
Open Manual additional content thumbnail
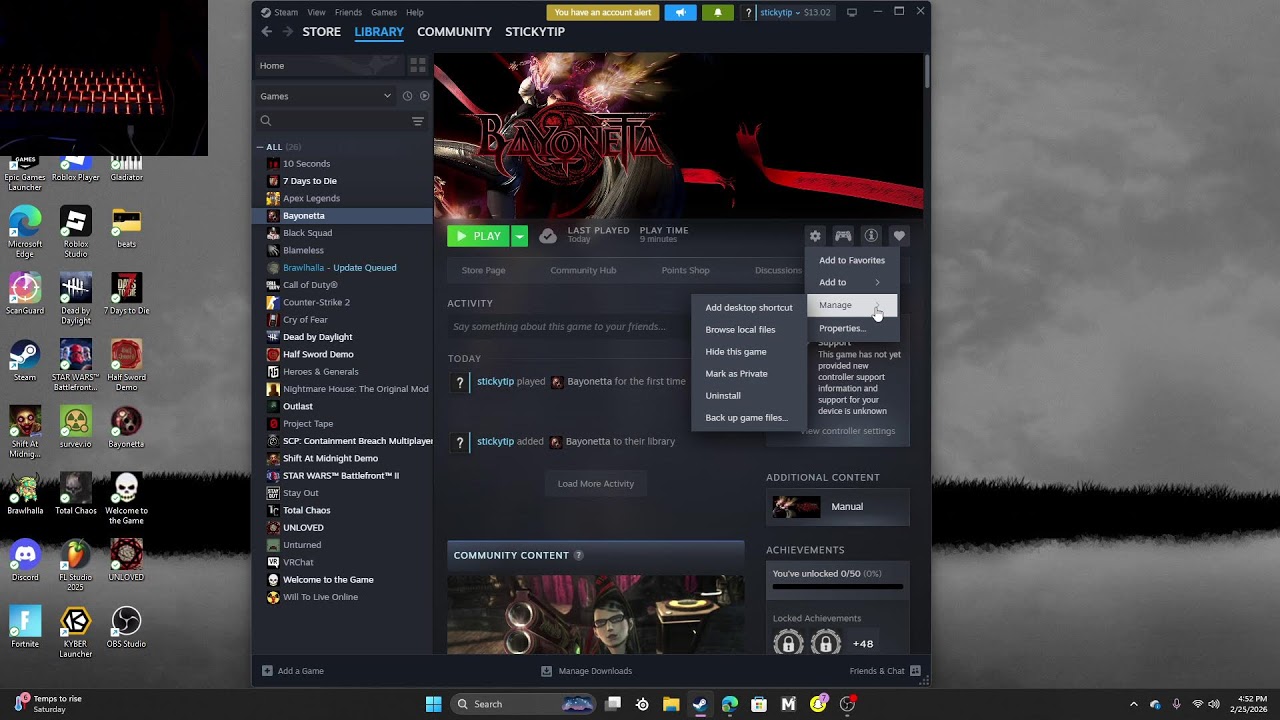point(796,507)
